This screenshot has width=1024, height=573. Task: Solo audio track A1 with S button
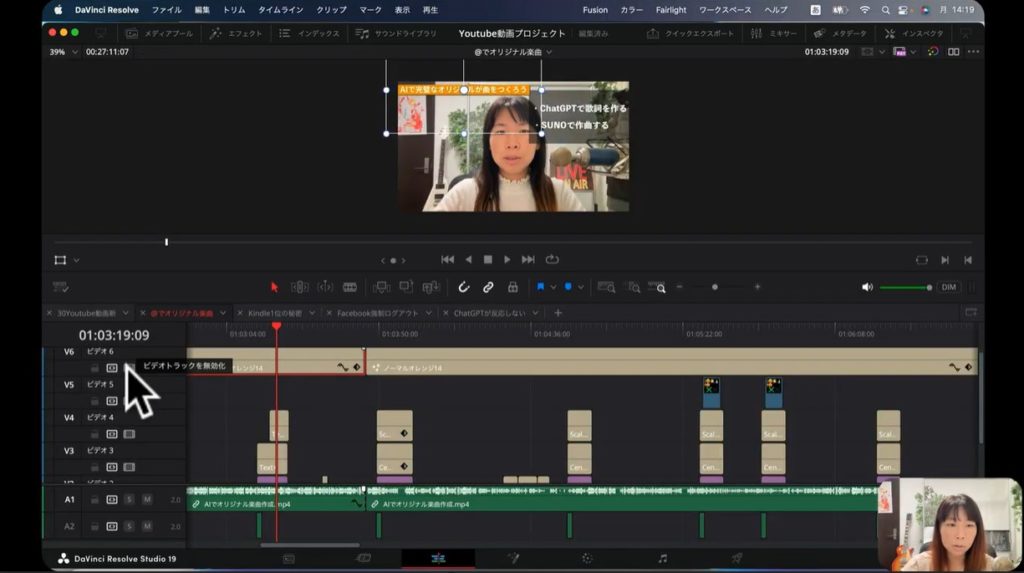(129, 499)
